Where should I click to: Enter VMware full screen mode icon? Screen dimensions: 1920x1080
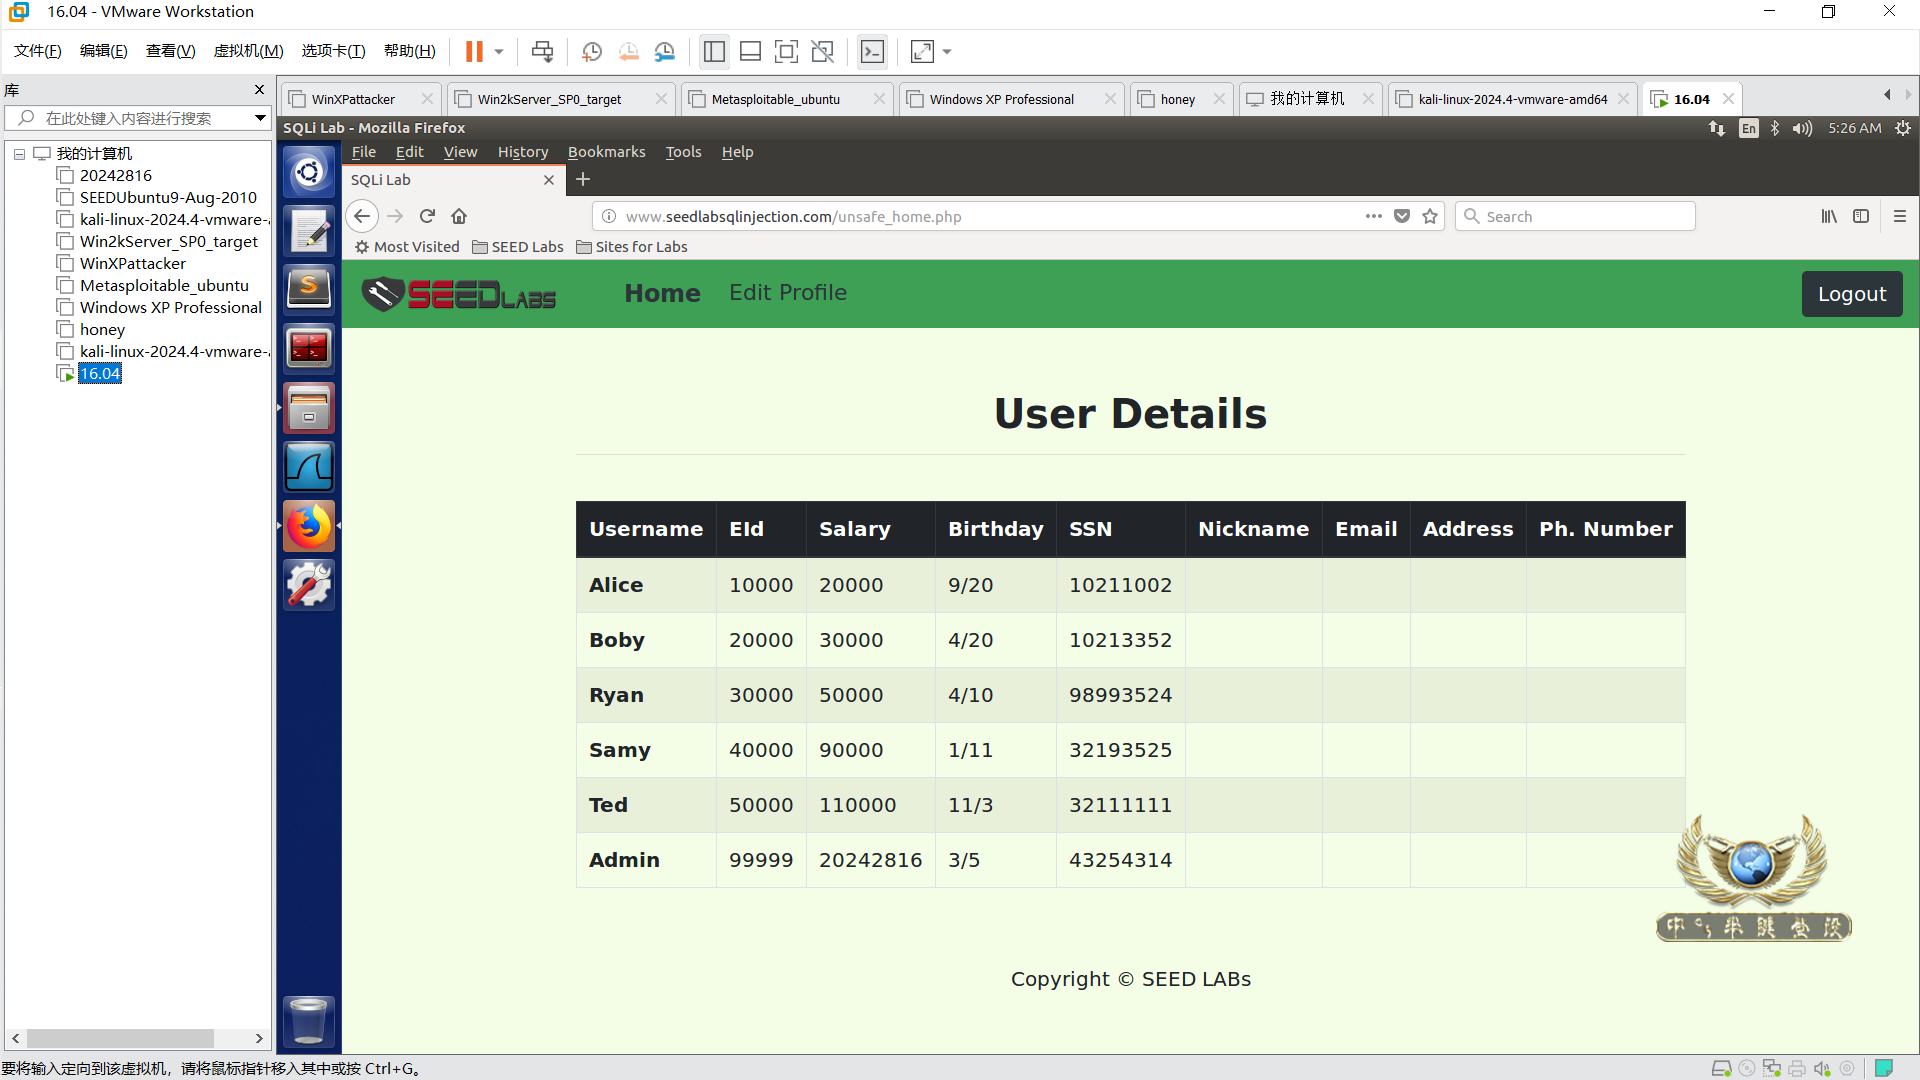pyautogui.click(x=786, y=52)
